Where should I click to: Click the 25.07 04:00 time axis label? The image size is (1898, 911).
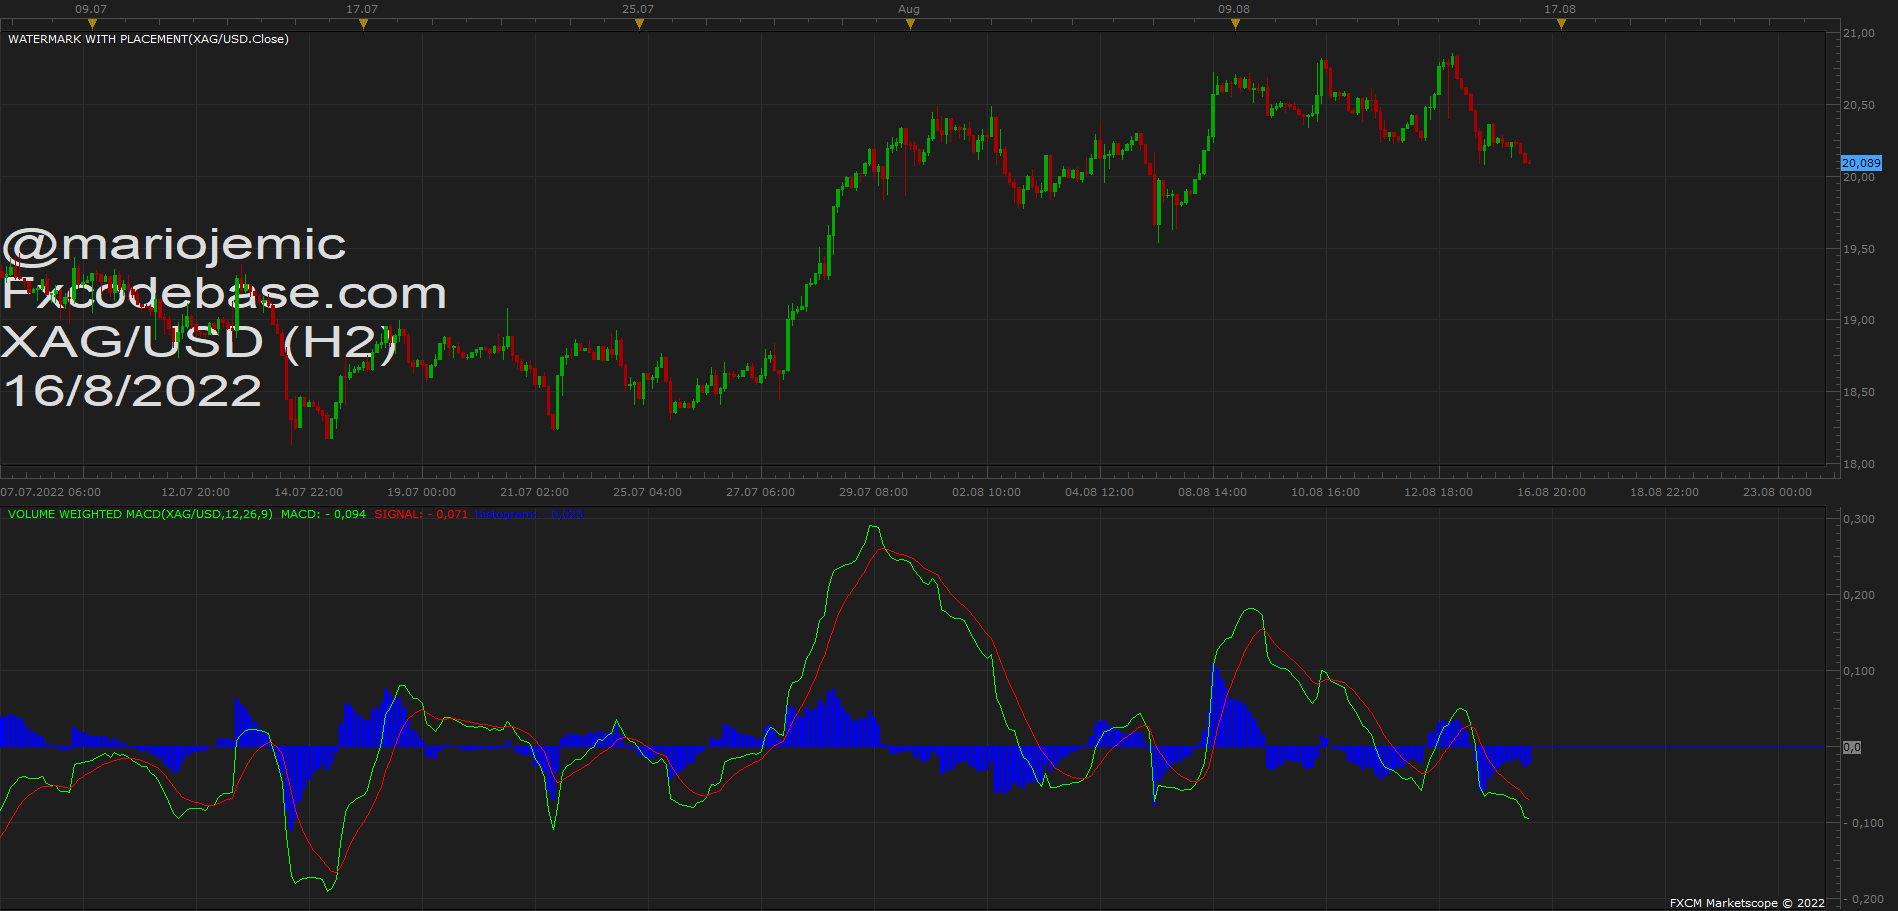(647, 492)
